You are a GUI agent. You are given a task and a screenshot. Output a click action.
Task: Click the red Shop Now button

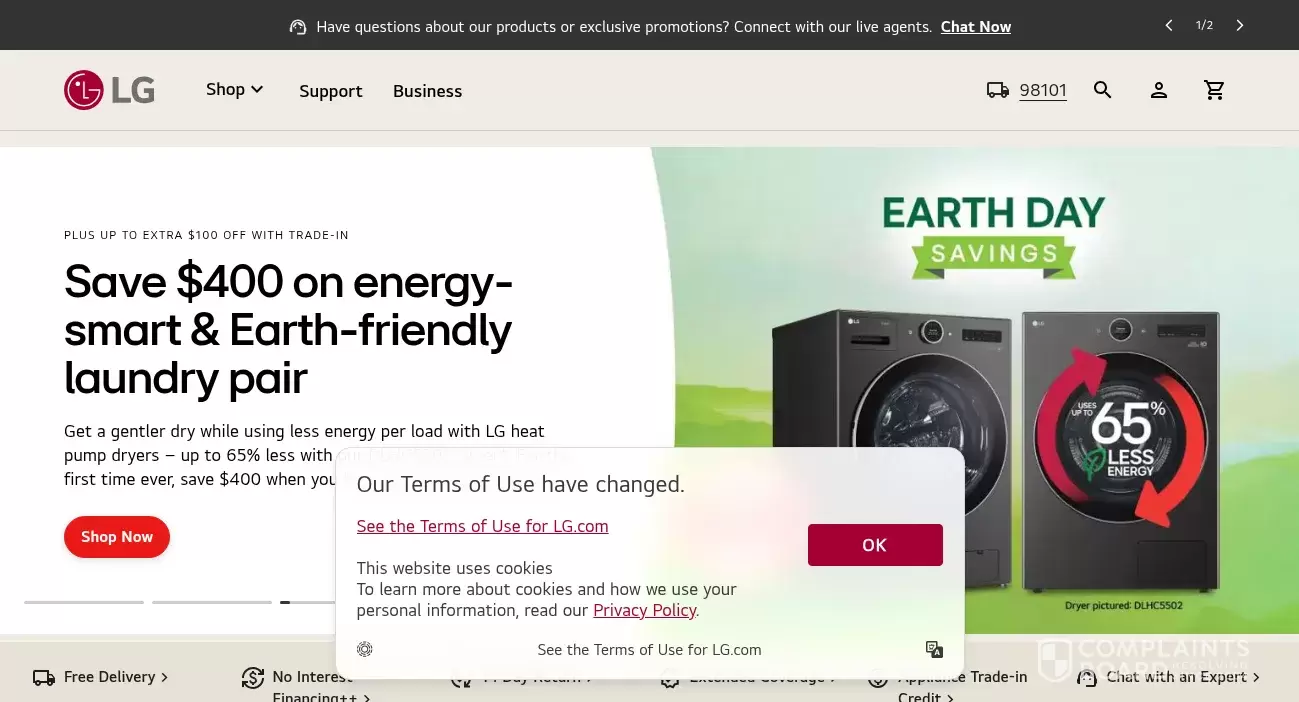117,537
